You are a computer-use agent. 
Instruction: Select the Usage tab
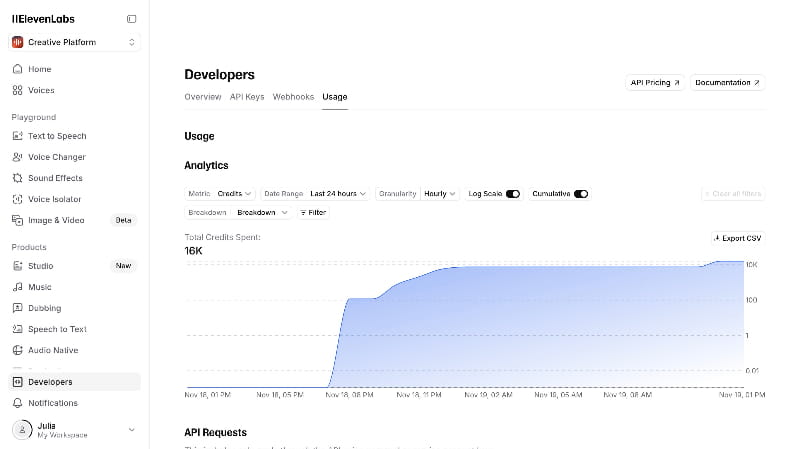click(x=335, y=97)
